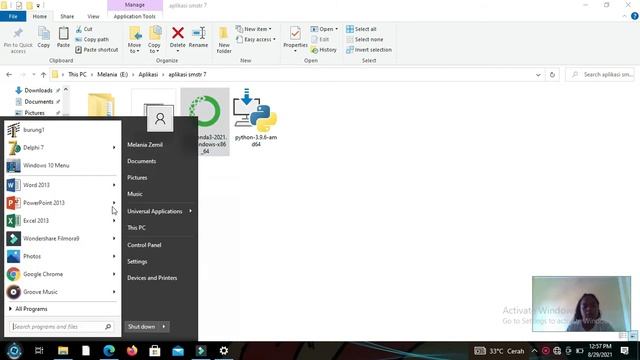Click the Pin to Quick access icon
Screen dimensions: 640x360
coord(18,33)
